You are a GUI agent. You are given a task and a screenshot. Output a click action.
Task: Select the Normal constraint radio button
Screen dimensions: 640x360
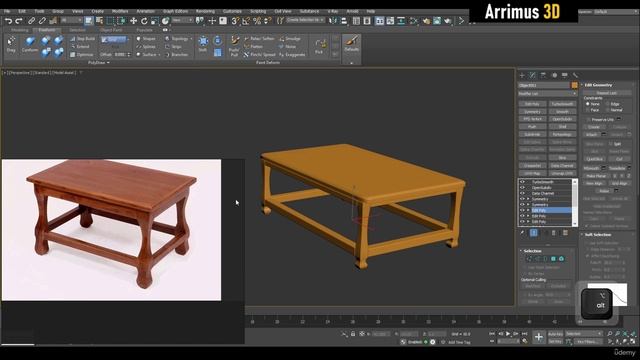pos(608,110)
